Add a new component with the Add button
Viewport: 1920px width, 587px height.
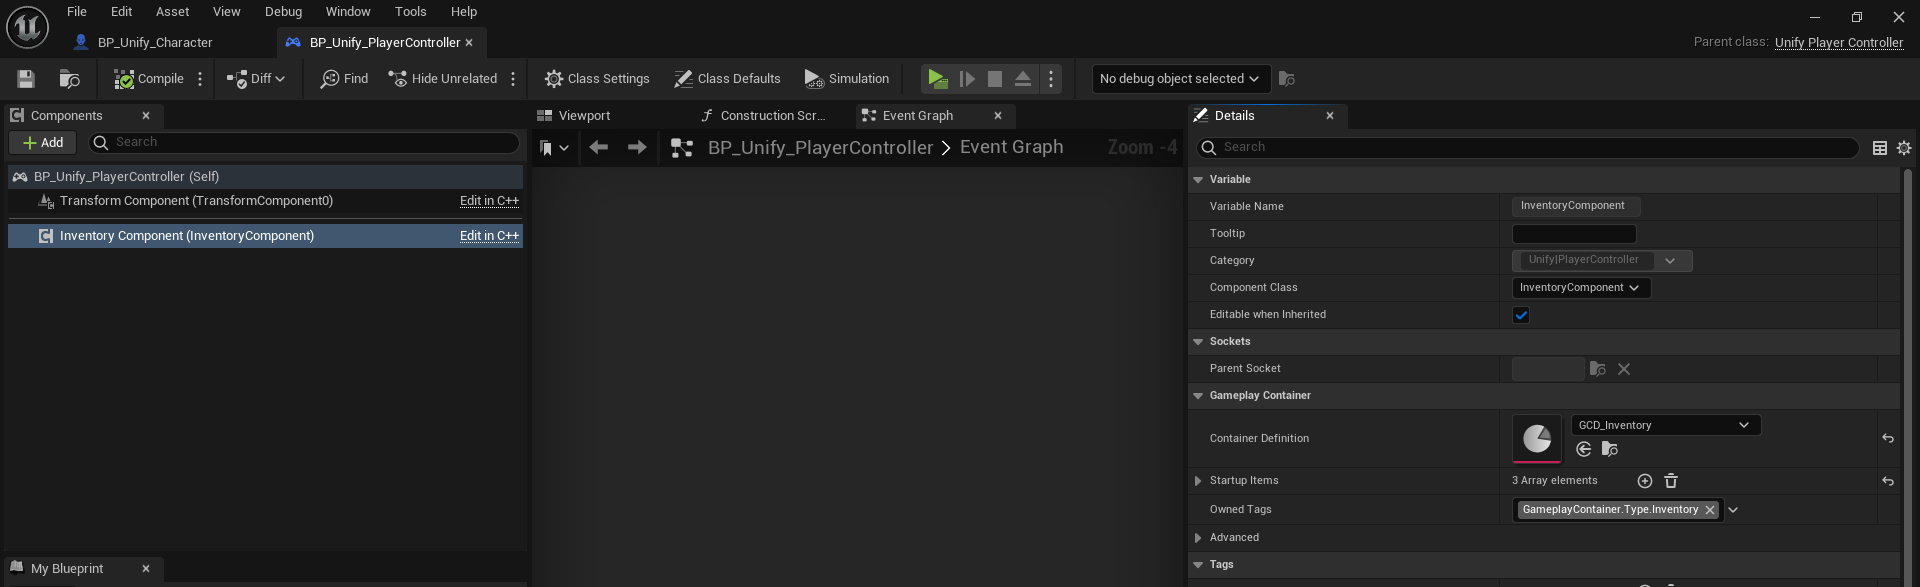click(x=43, y=143)
